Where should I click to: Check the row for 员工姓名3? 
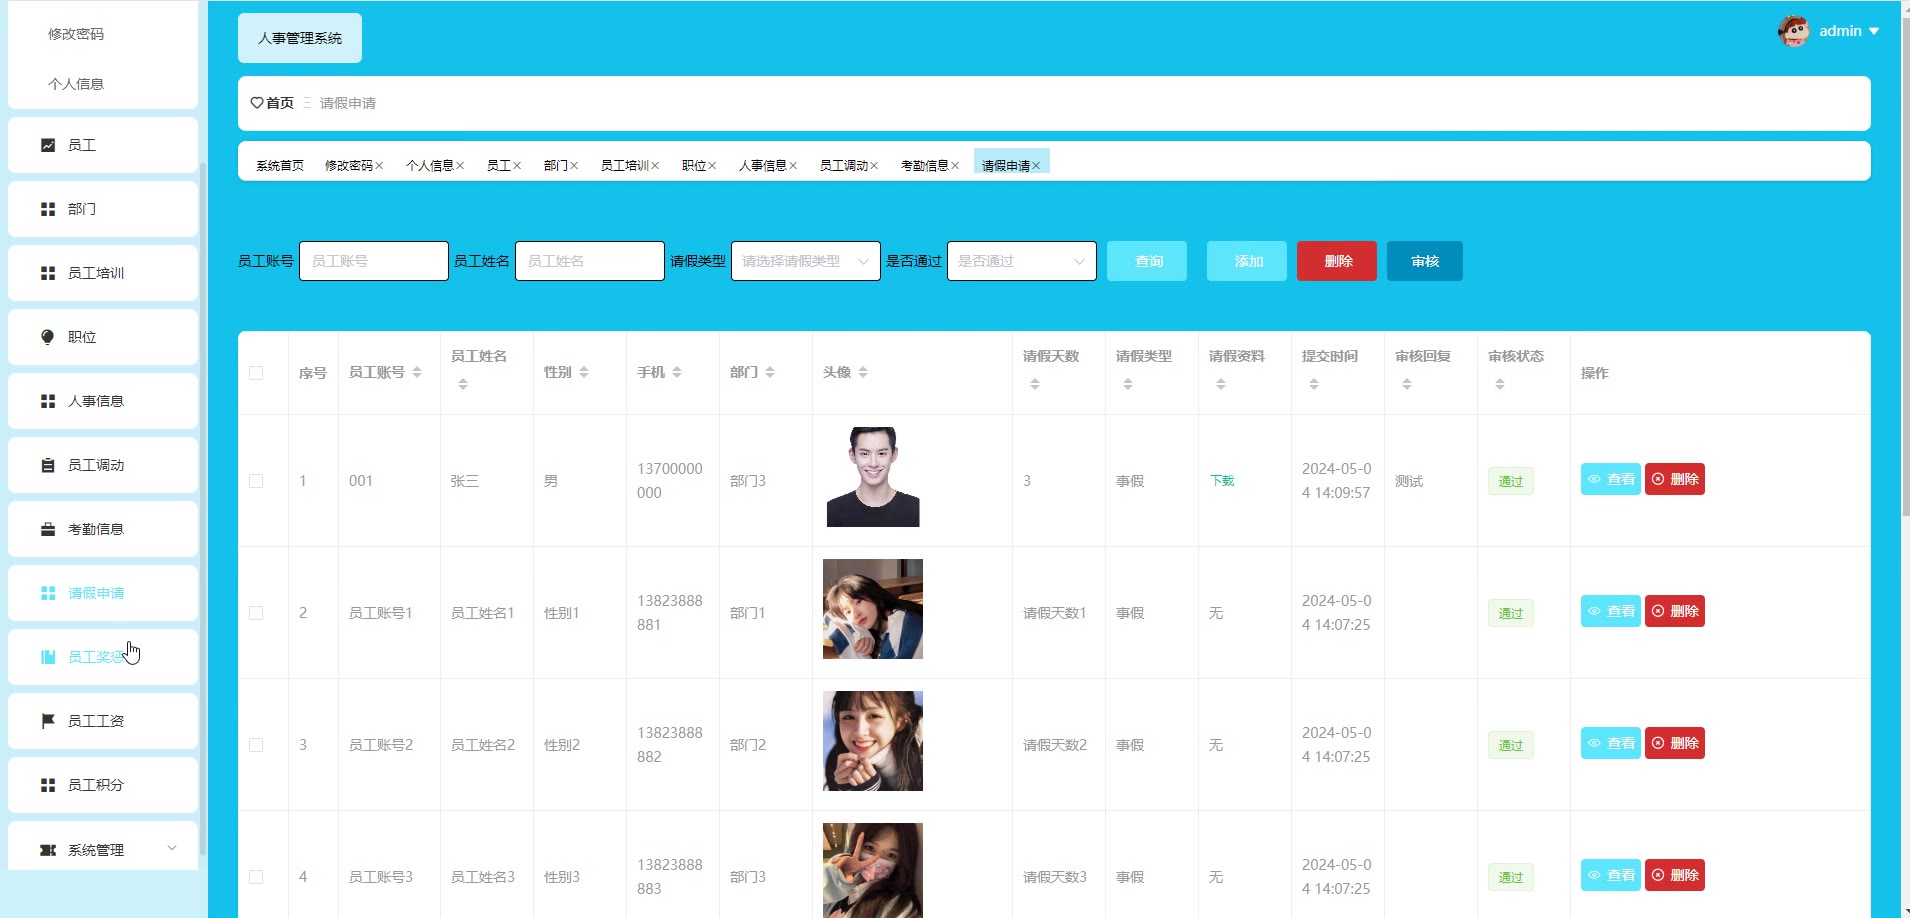pos(256,877)
